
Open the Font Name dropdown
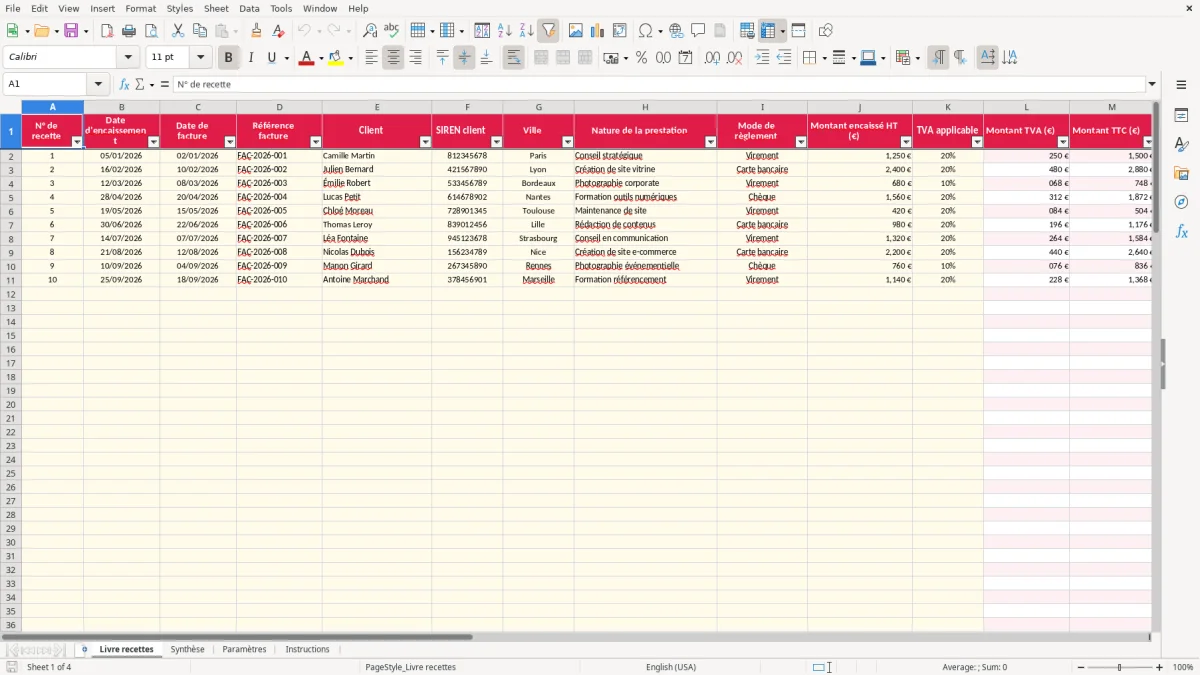tap(128, 58)
